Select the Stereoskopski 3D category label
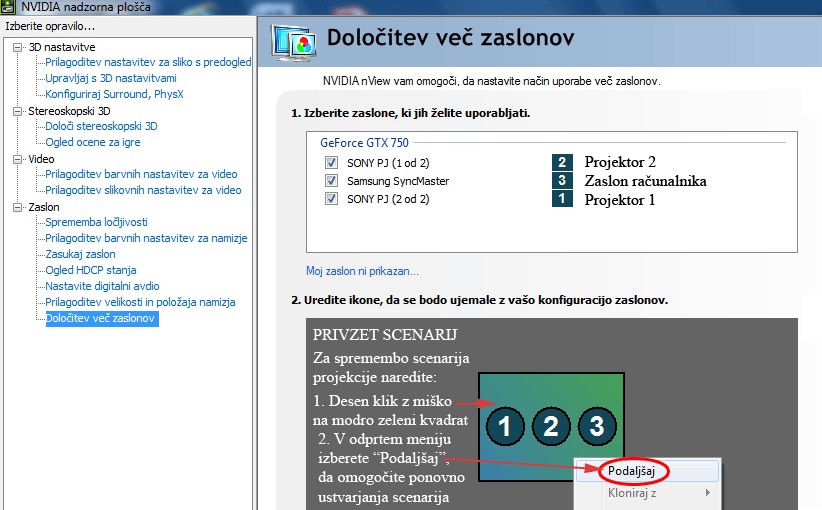The image size is (822, 510). (x=69, y=111)
